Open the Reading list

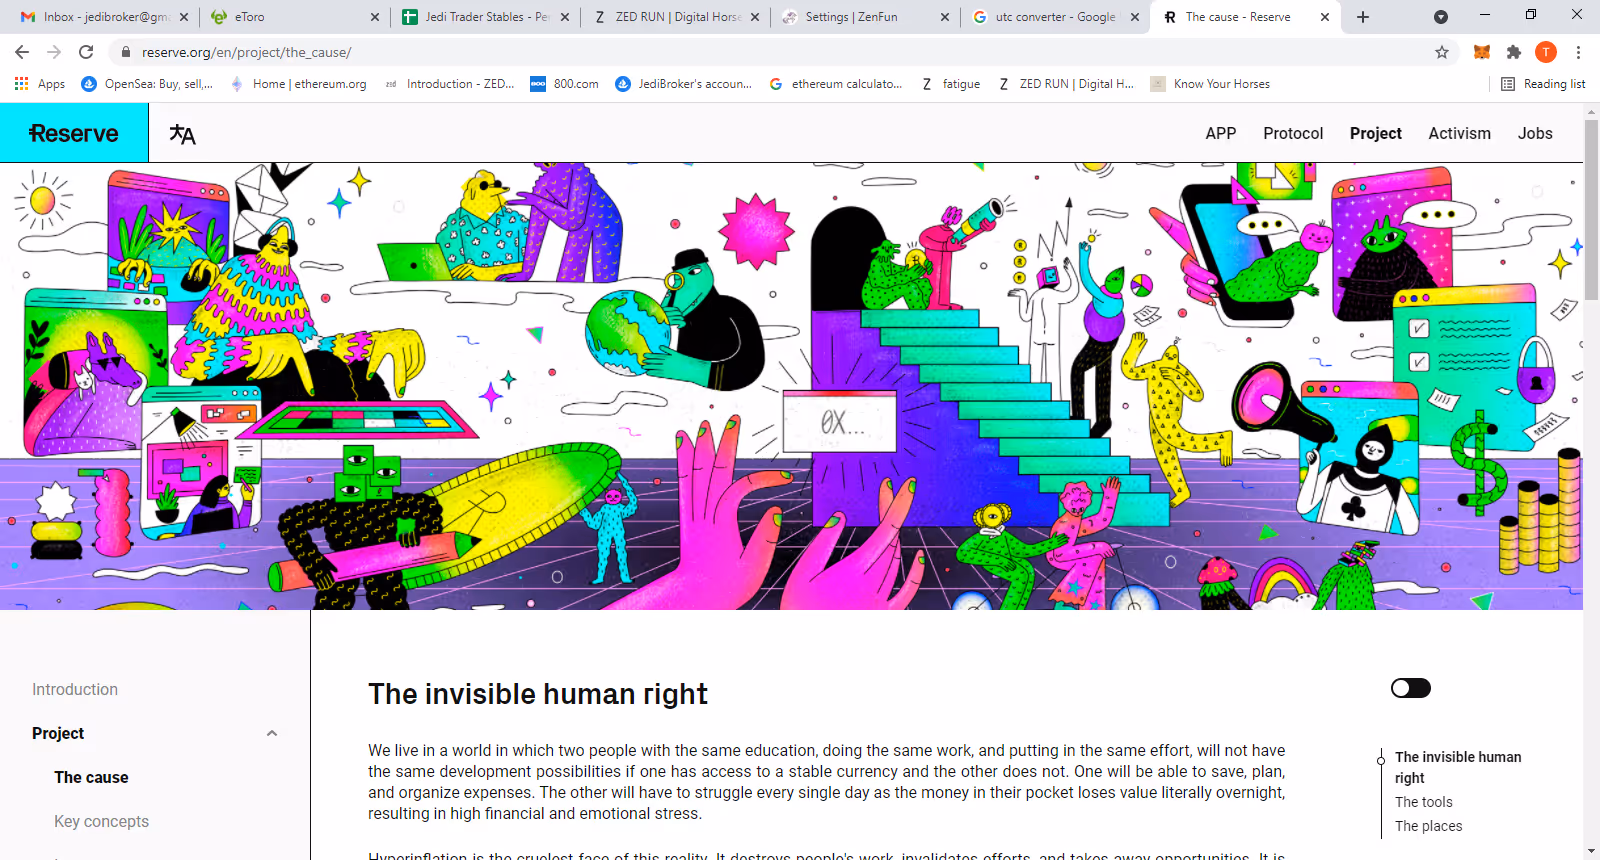coord(1543,84)
